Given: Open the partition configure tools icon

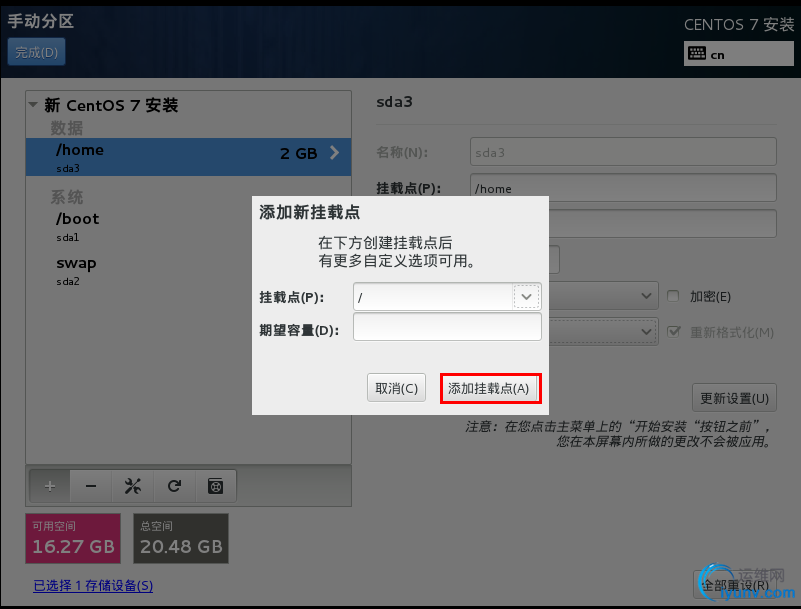Looking at the screenshot, I should point(132,486).
